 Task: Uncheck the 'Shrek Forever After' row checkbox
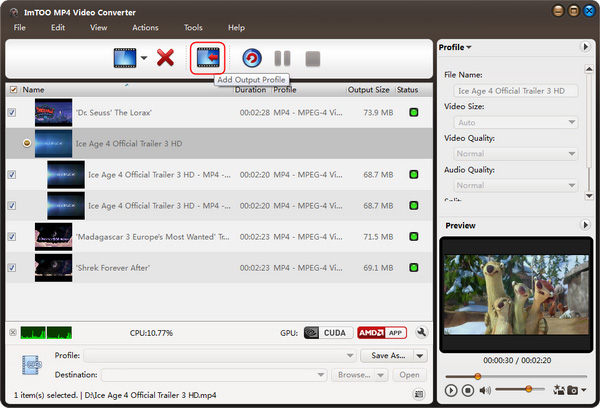(12, 268)
